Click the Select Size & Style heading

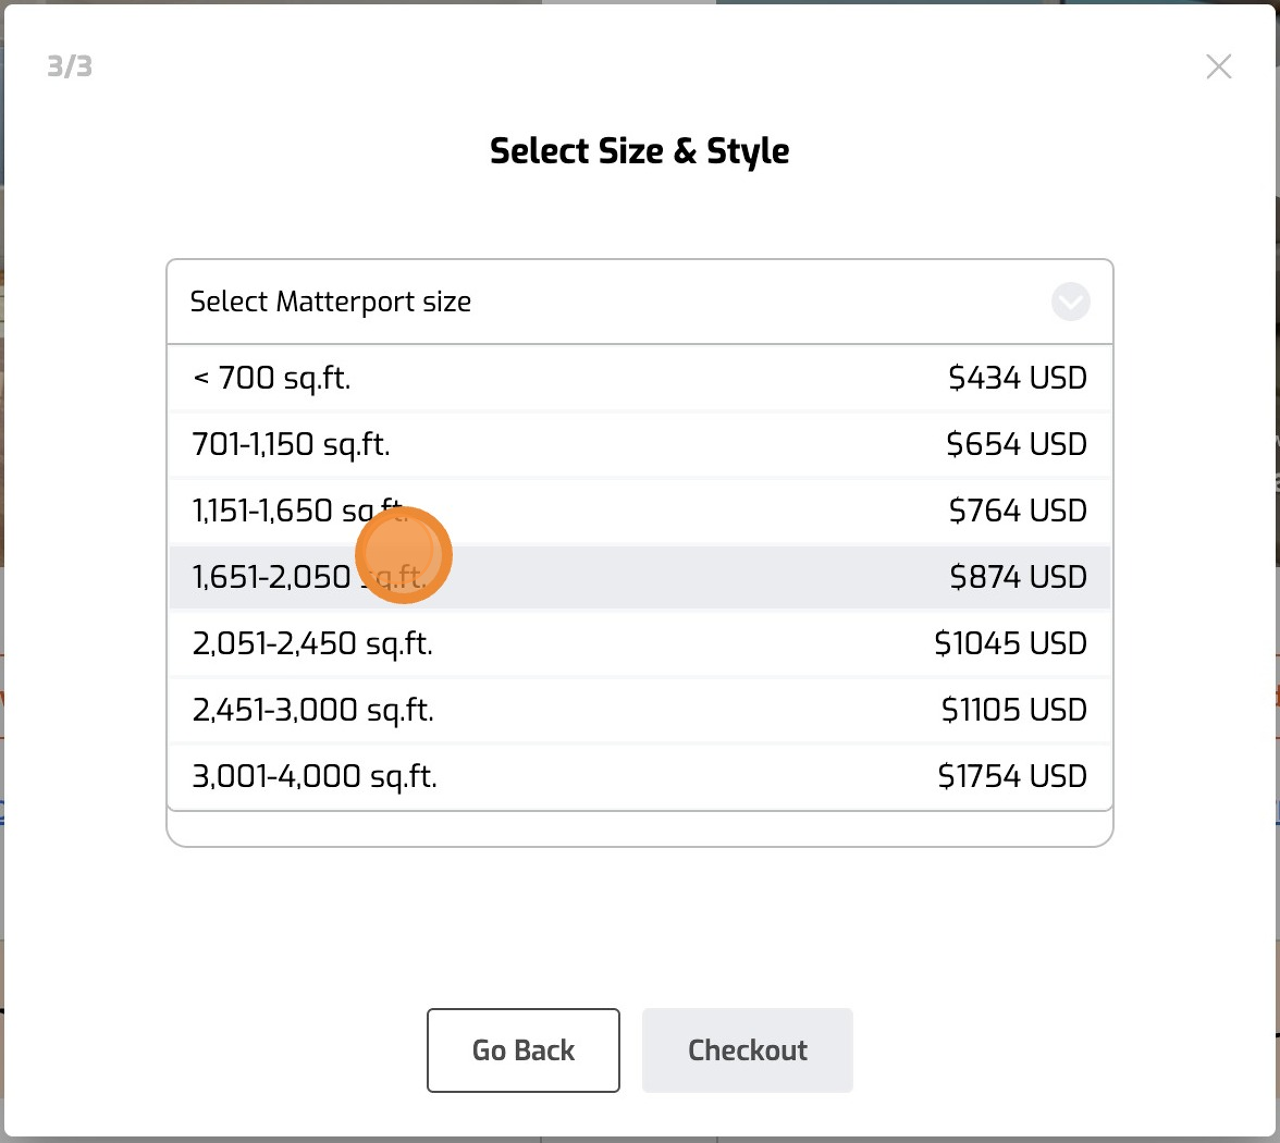point(640,151)
